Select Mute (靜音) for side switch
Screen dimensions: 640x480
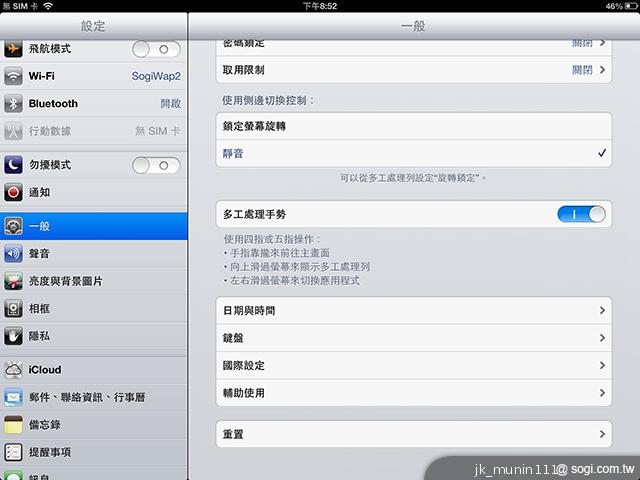(414, 153)
